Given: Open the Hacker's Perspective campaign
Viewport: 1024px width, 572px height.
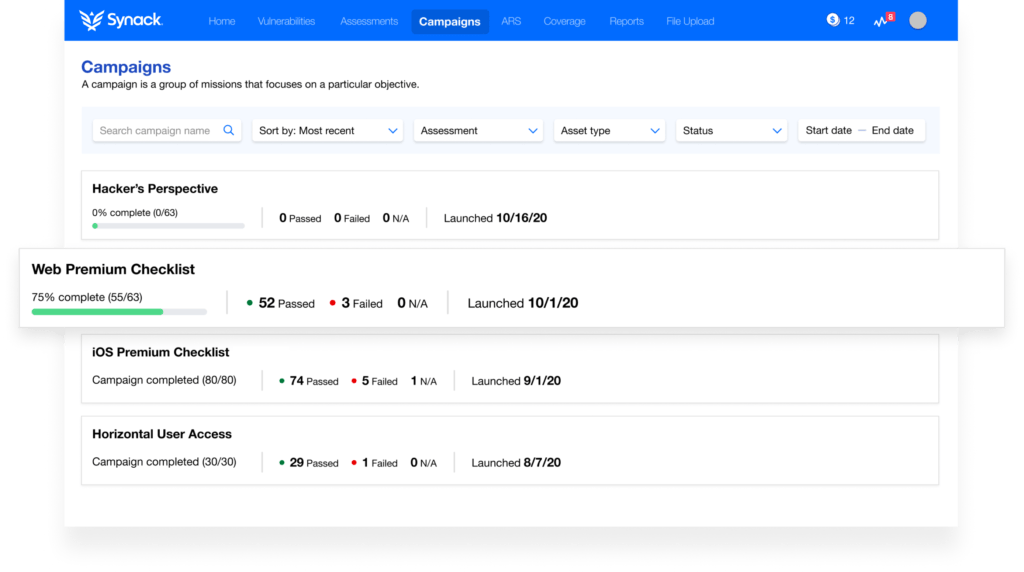Looking at the screenshot, I should (x=155, y=189).
